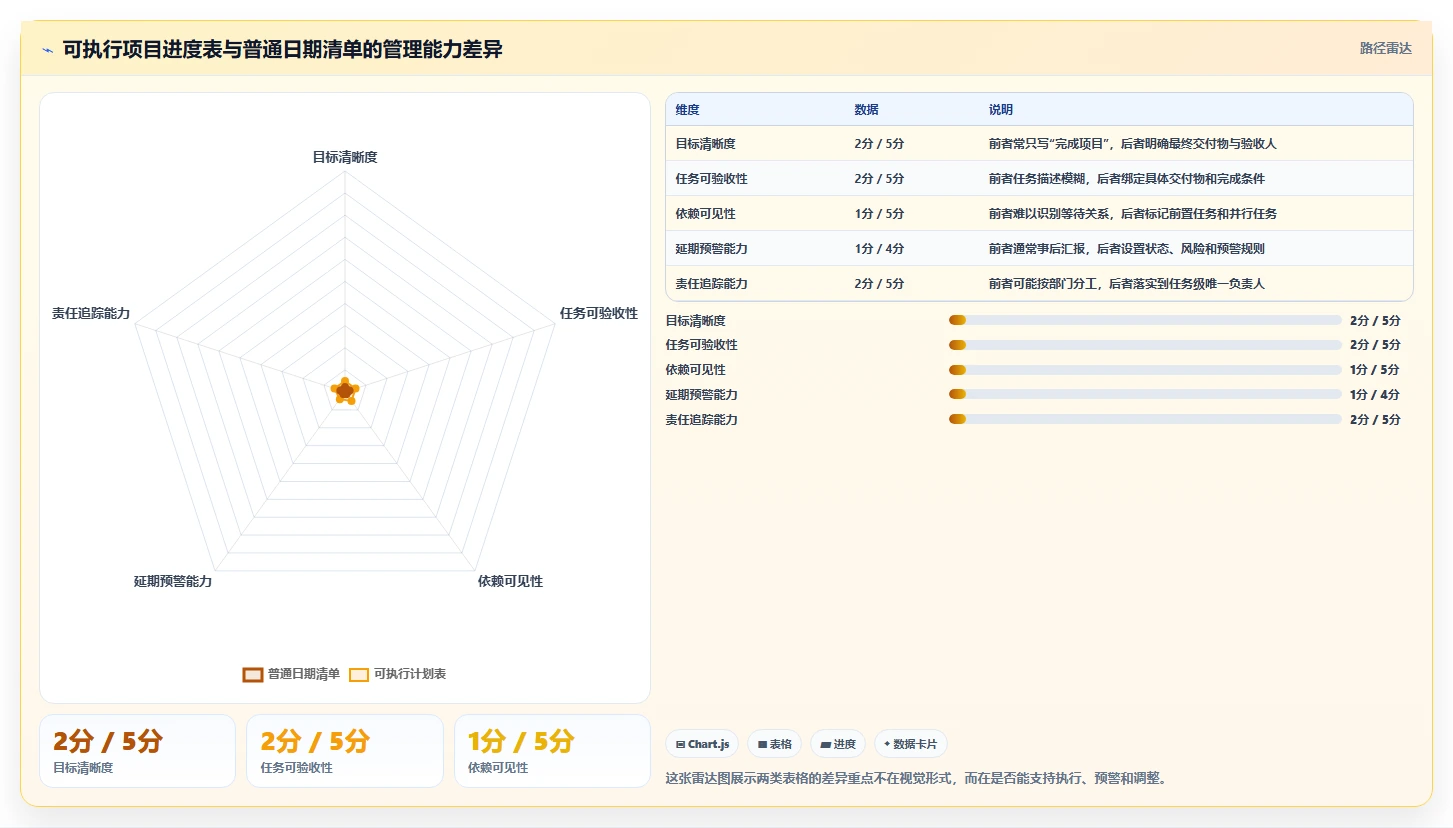Click the 依赖可见性 progress bar

[1145, 370]
